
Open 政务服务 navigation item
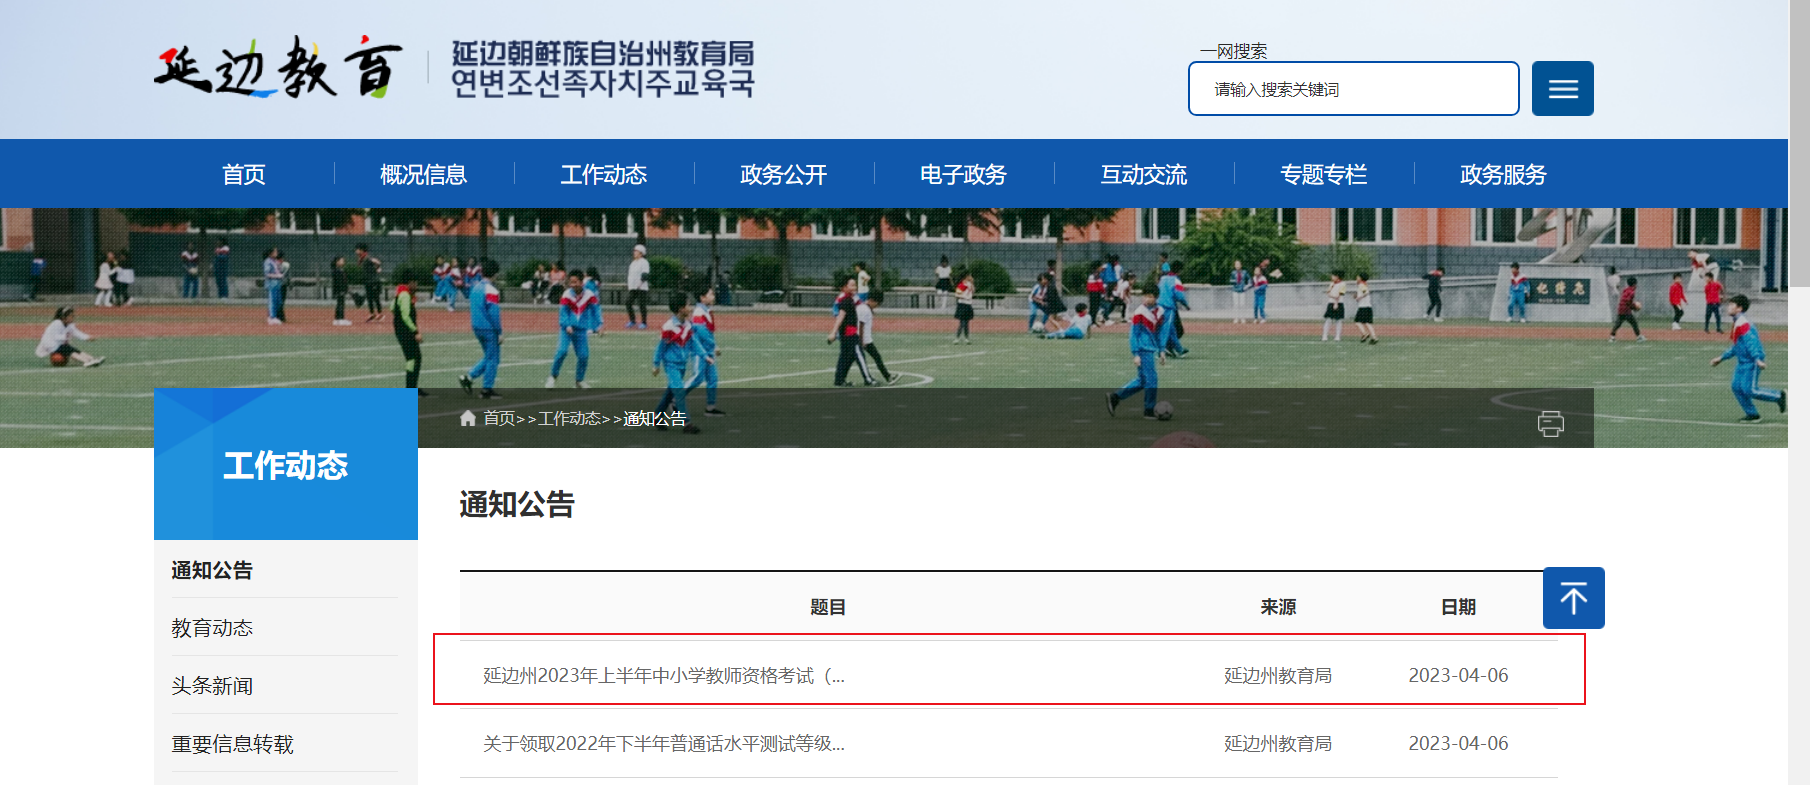(x=1504, y=174)
